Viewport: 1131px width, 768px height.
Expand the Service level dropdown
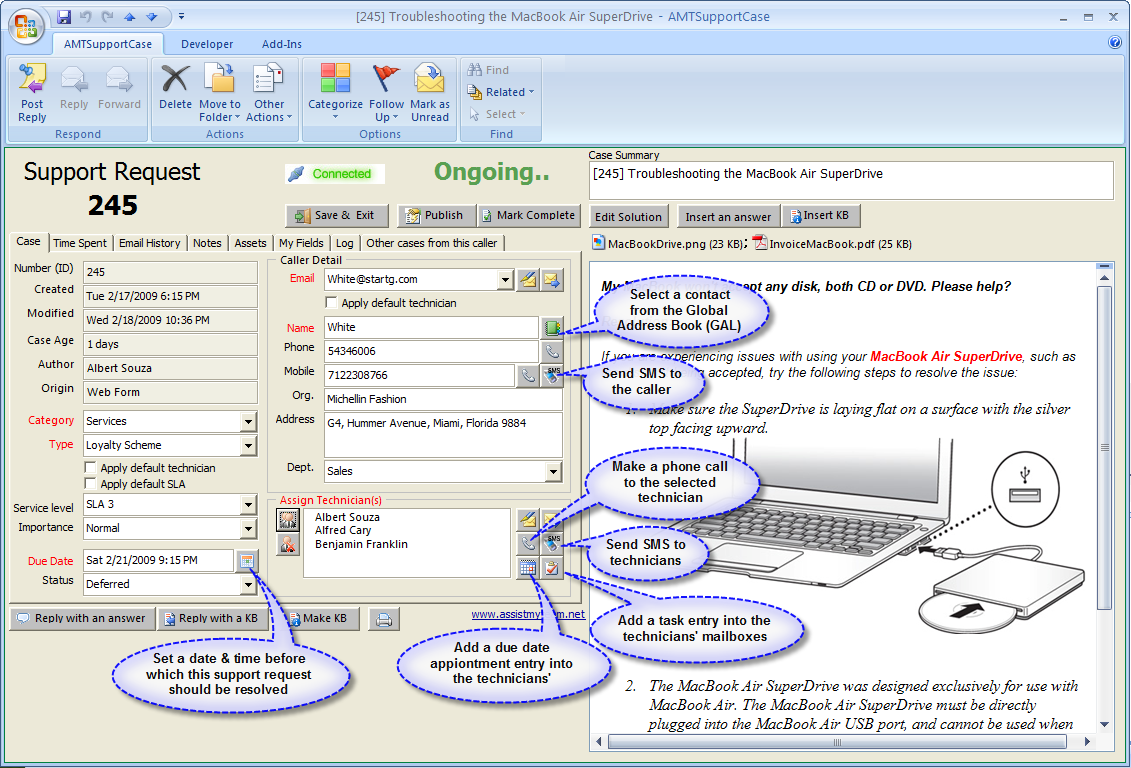pyautogui.click(x=248, y=505)
